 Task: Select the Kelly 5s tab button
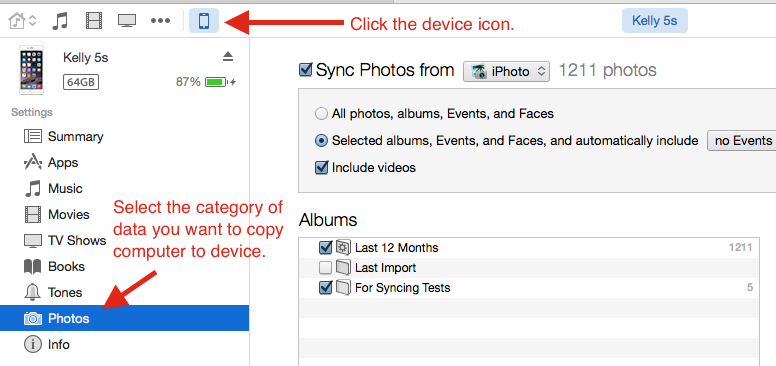[x=654, y=21]
